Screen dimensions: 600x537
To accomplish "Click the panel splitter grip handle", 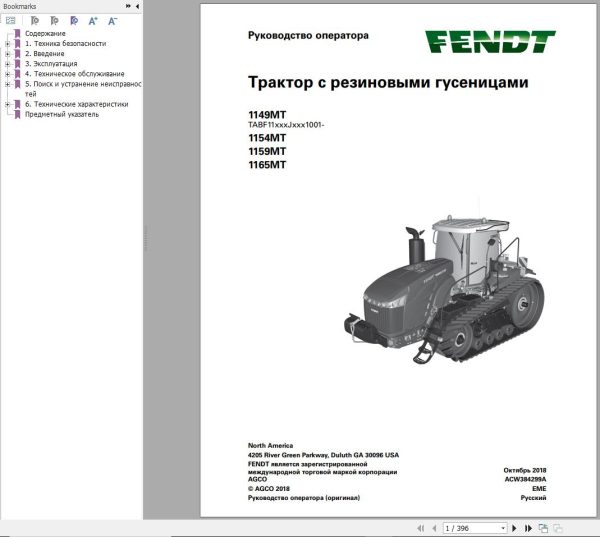I will [146, 238].
